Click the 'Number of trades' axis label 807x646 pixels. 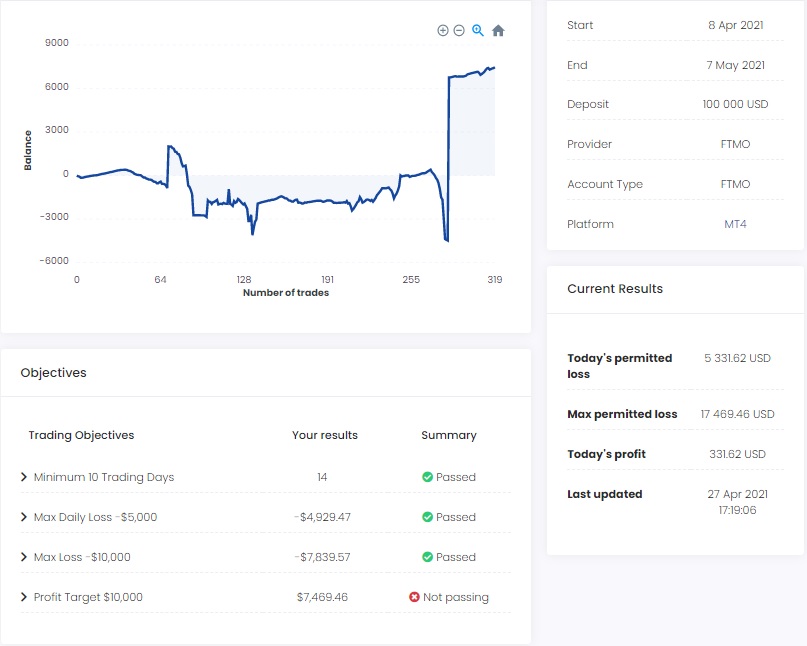coord(285,293)
